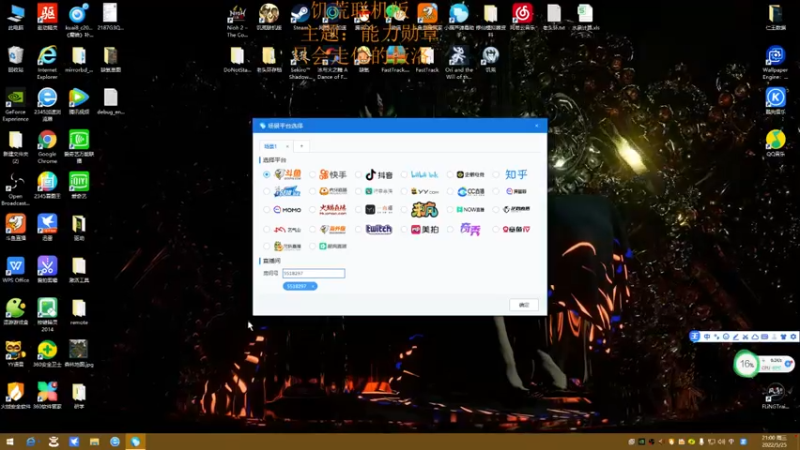Select the Kuaishou (快手) platform radio button
800x450 pixels.
pyautogui.click(x=312, y=174)
